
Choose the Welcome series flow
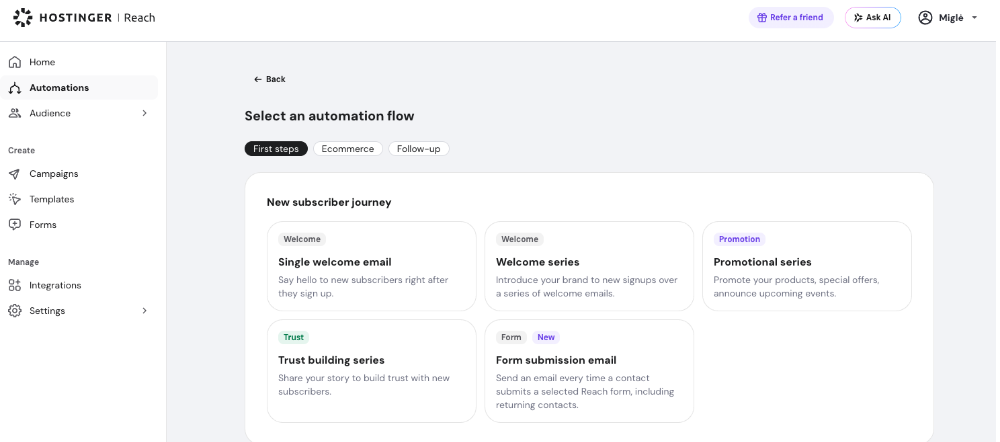click(589, 266)
